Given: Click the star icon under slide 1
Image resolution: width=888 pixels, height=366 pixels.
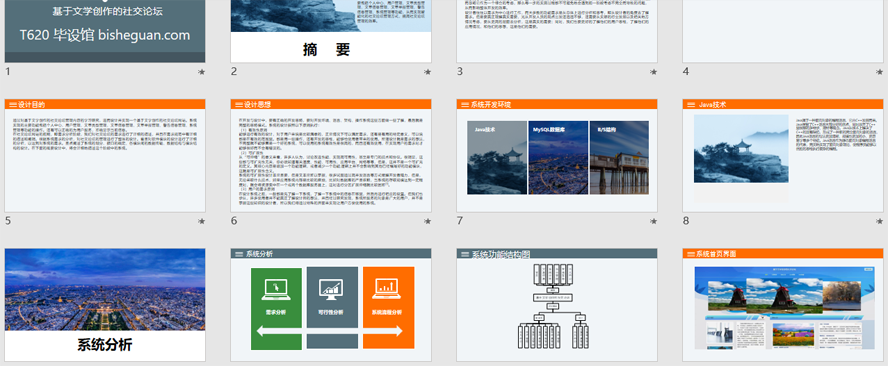Looking at the screenshot, I should [x=202, y=72].
